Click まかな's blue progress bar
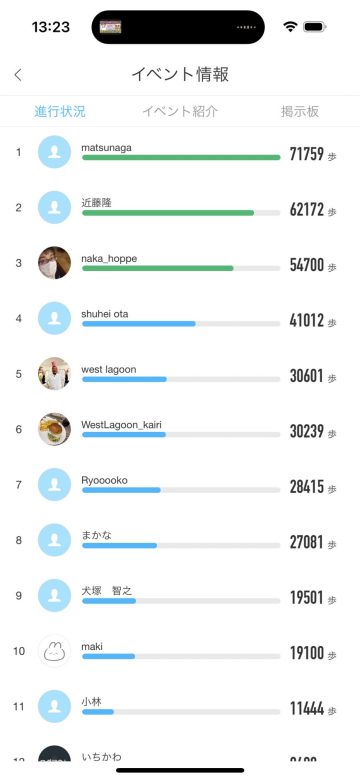This screenshot has width=360, height=780. [x=181, y=545]
